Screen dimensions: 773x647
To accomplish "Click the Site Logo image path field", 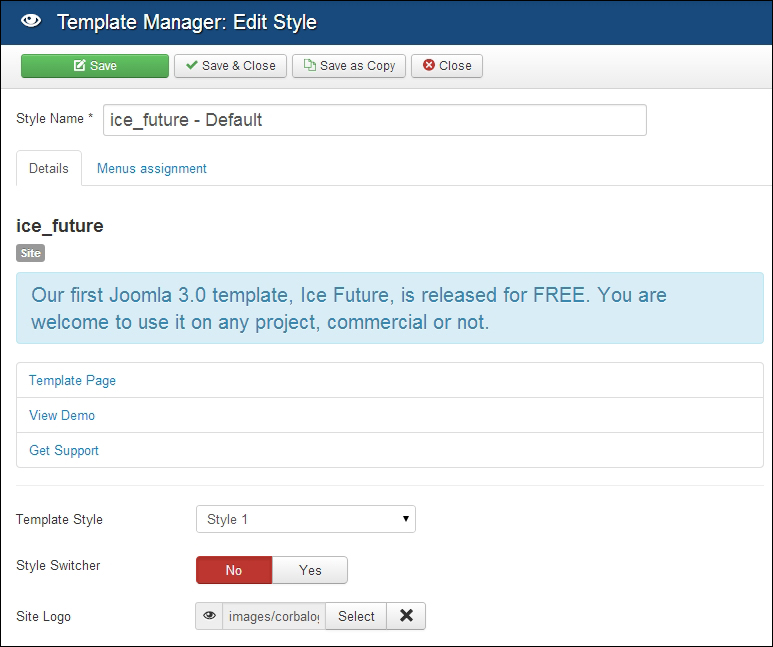I will click(273, 616).
